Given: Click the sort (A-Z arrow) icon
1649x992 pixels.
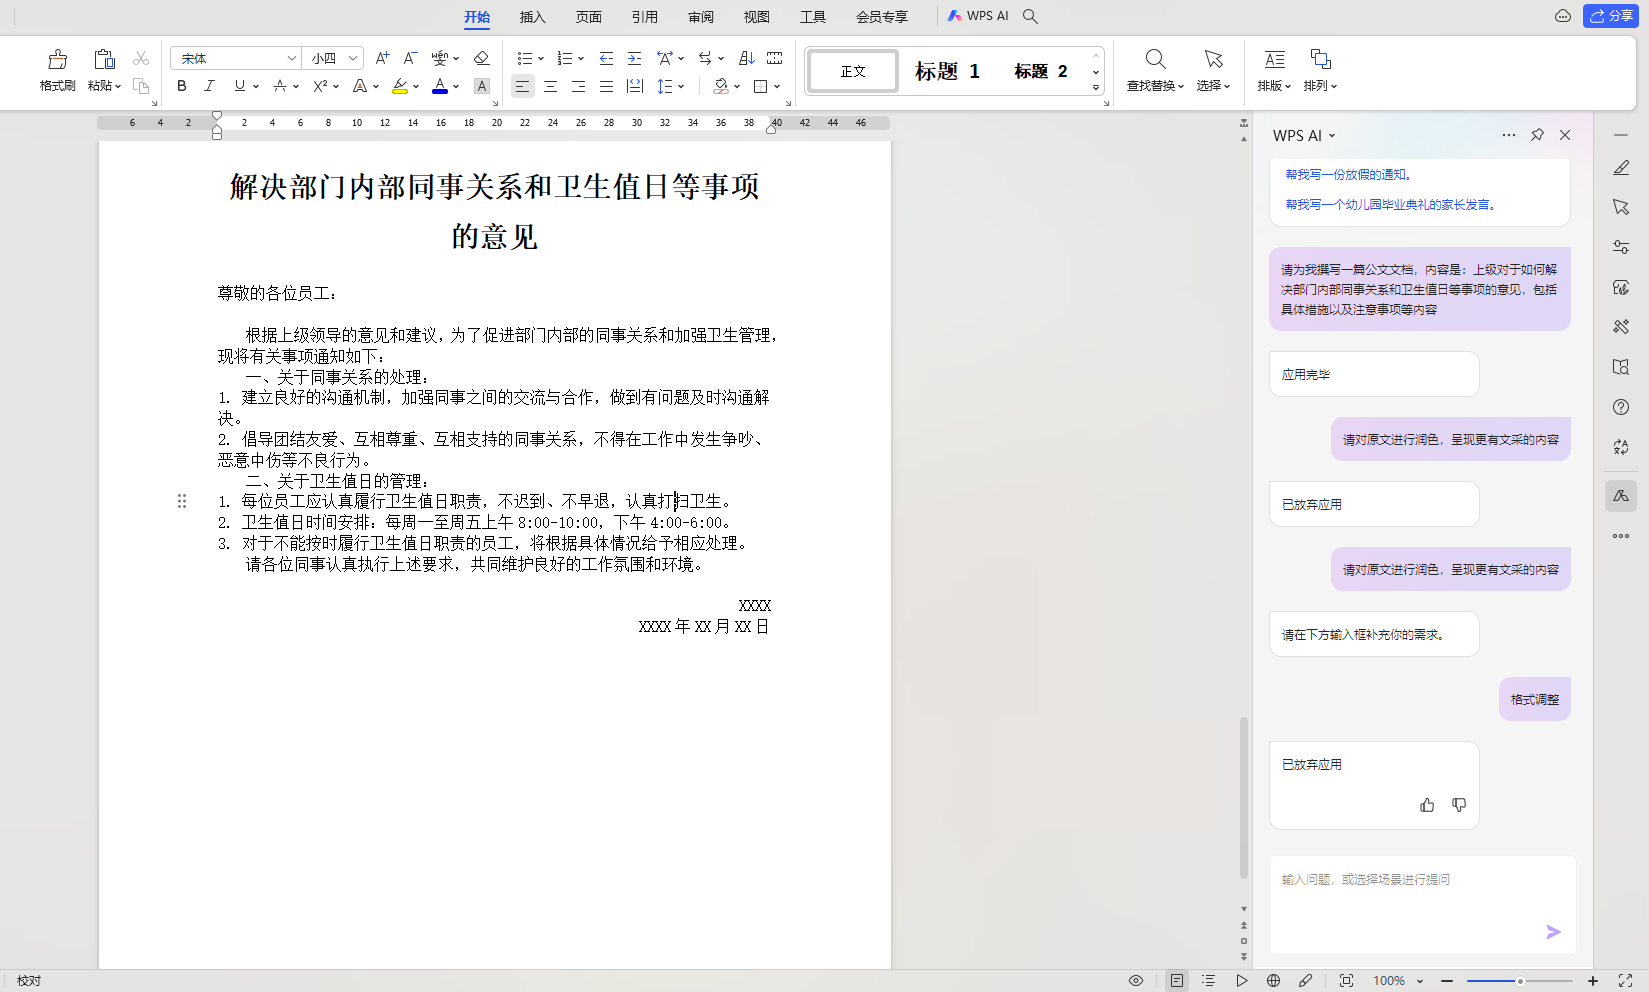Looking at the screenshot, I should tap(746, 59).
